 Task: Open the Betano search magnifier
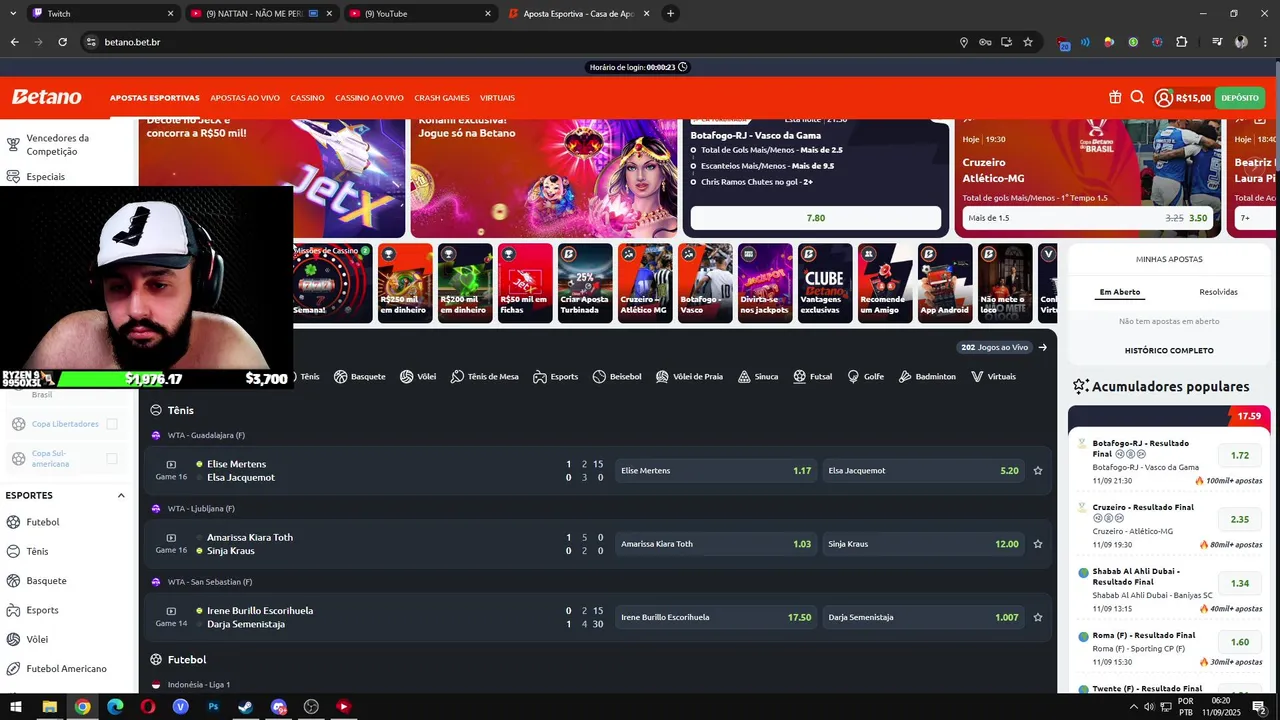(x=1137, y=98)
